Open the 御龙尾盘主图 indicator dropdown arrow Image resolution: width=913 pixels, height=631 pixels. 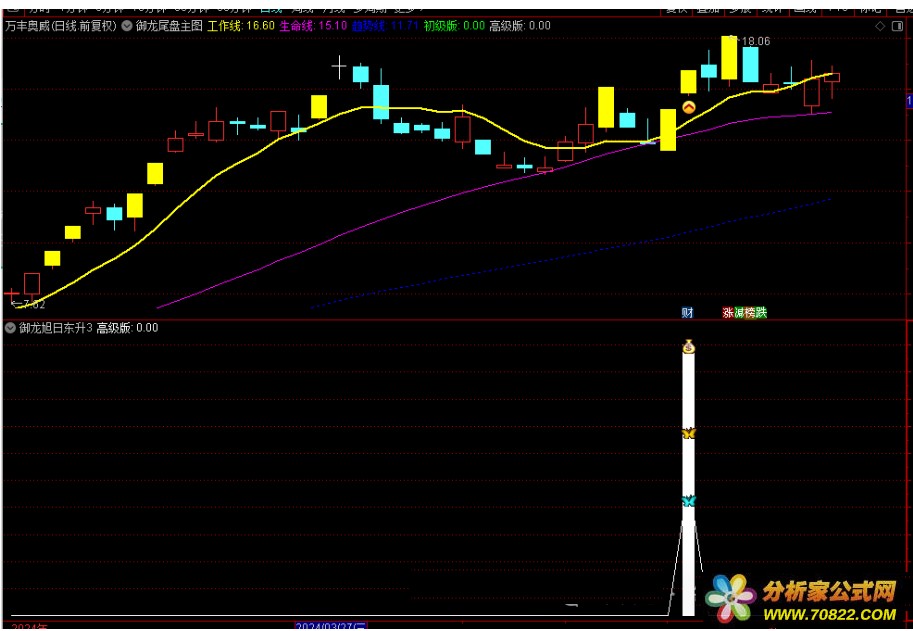[126, 26]
